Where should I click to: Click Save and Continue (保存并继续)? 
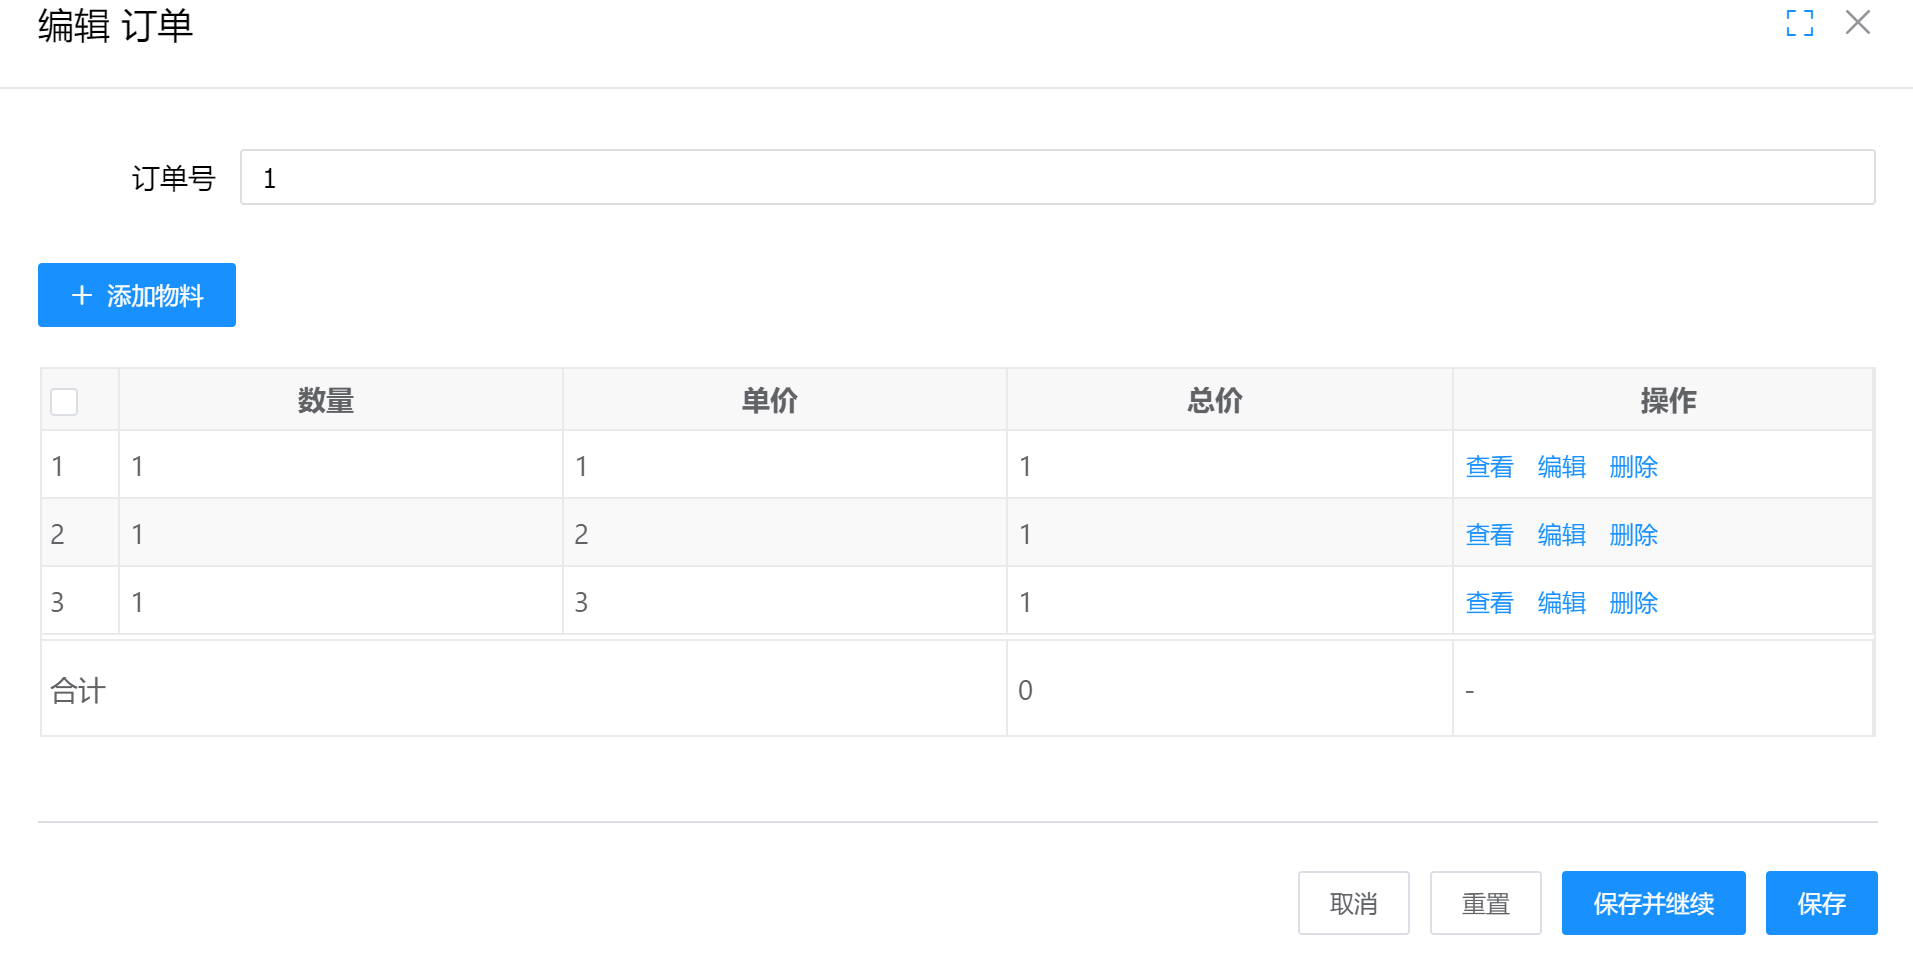click(x=1653, y=903)
